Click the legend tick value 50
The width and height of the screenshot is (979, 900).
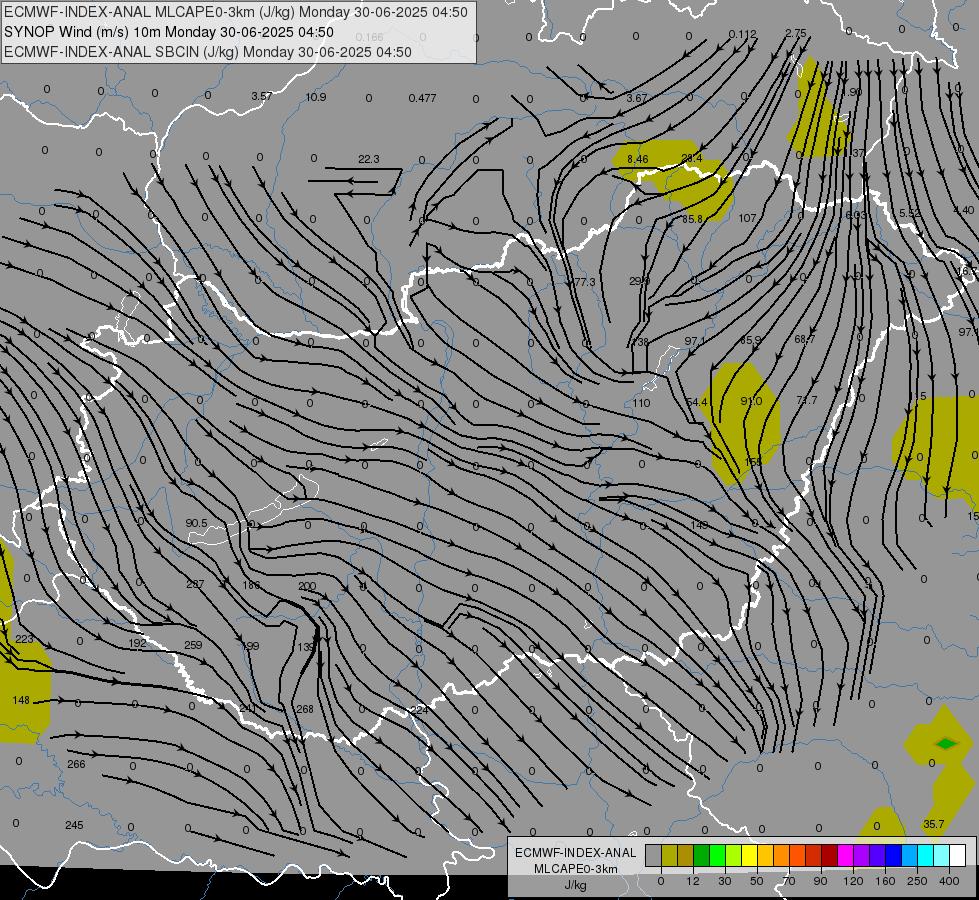[x=756, y=881]
